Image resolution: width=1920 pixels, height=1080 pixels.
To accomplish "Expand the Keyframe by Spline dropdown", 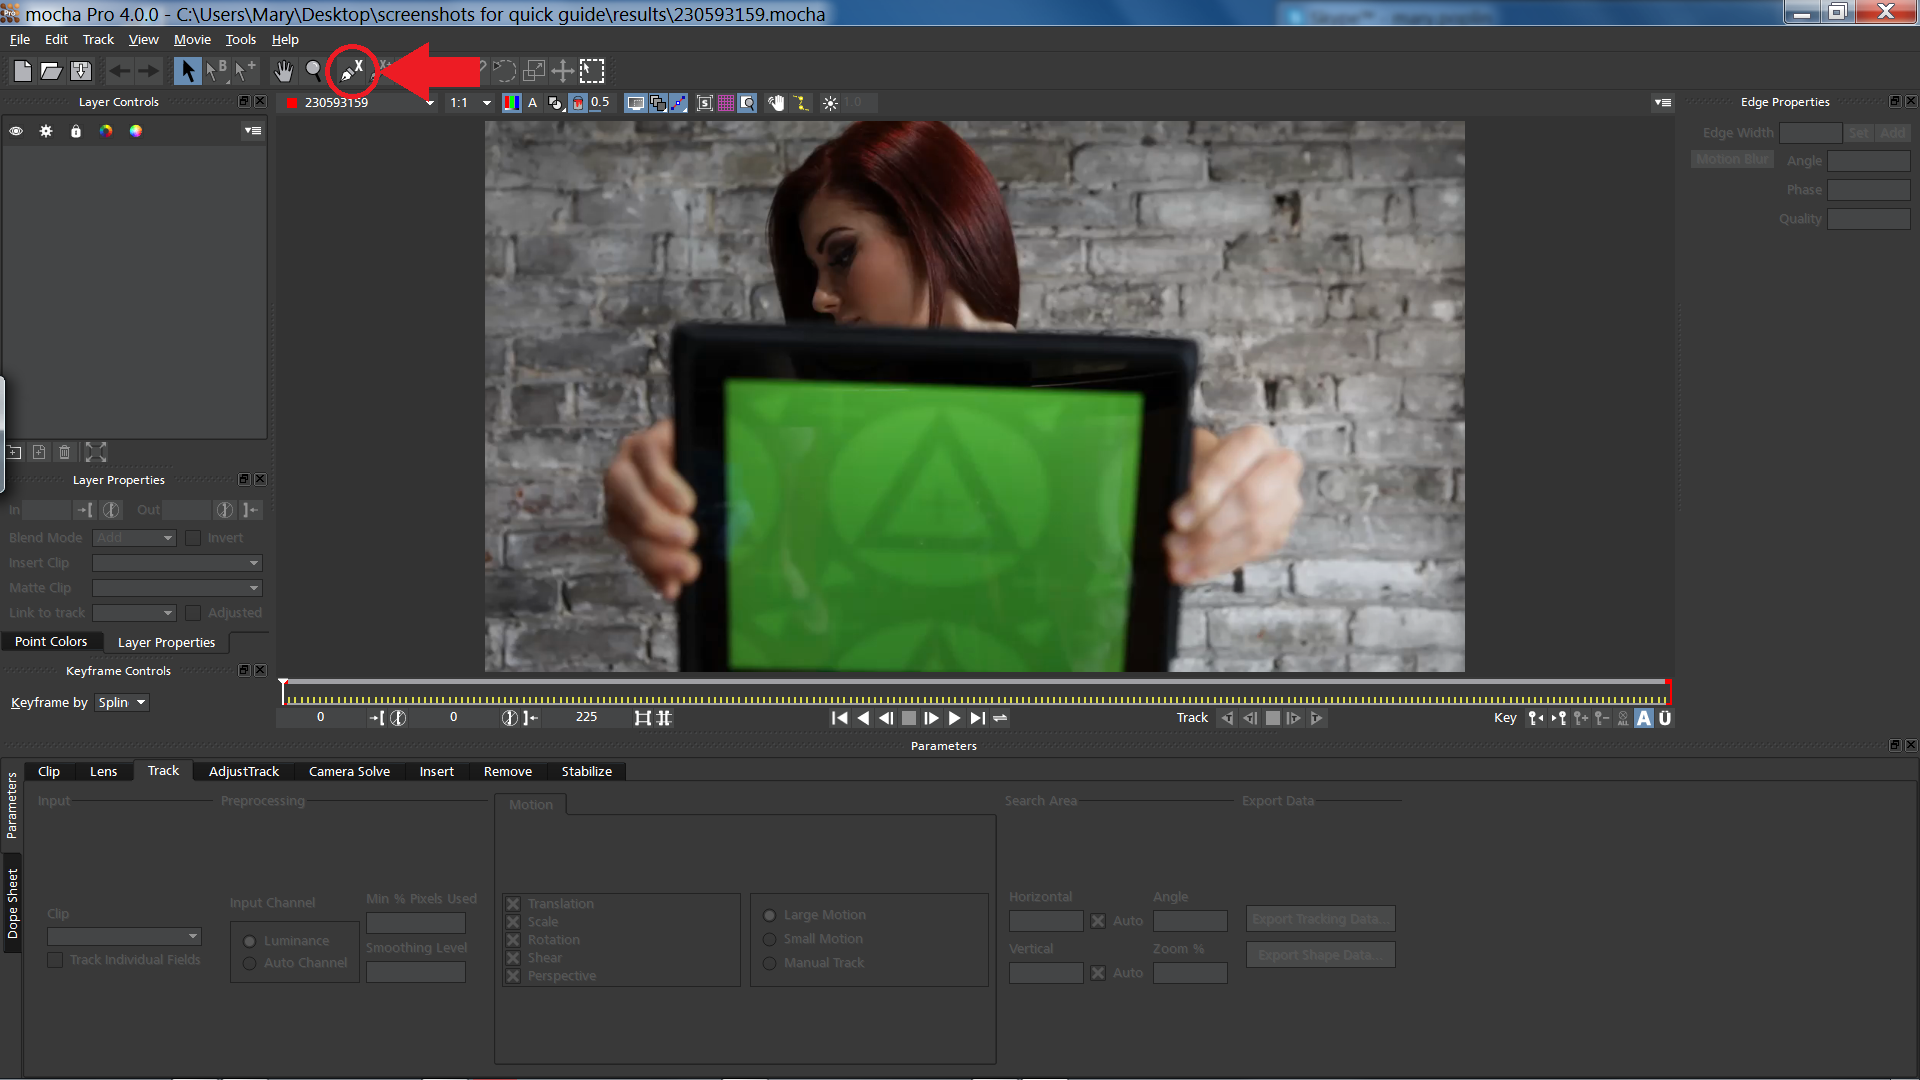I will tap(141, 702).
